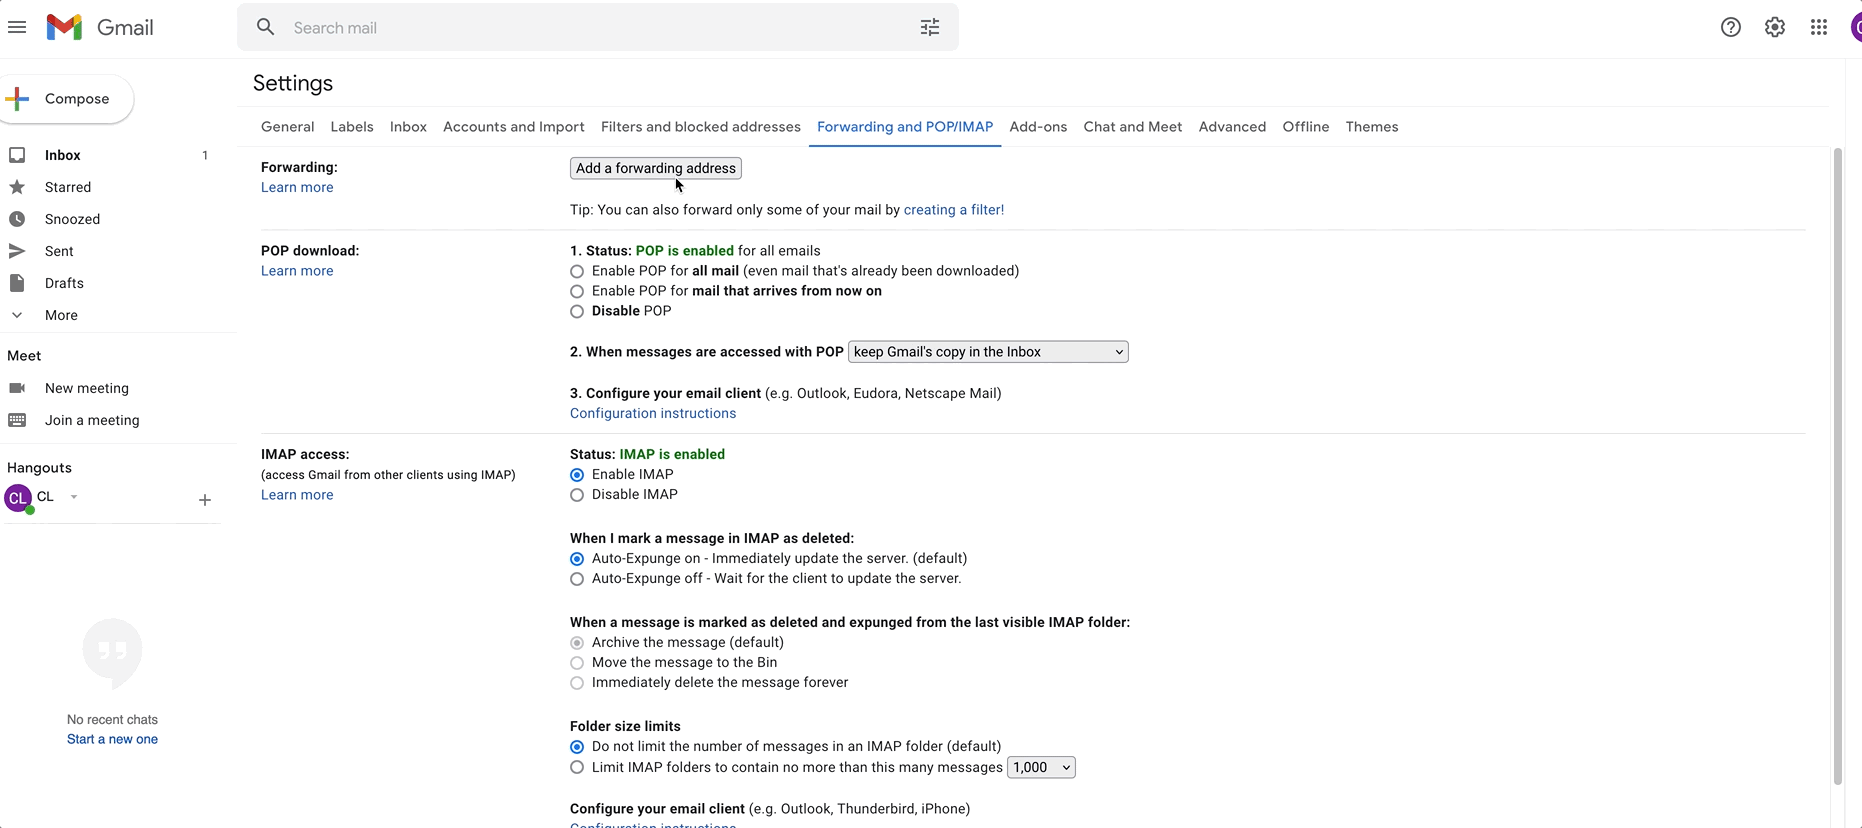Click the Gmail logo

[x=100, y=27]
